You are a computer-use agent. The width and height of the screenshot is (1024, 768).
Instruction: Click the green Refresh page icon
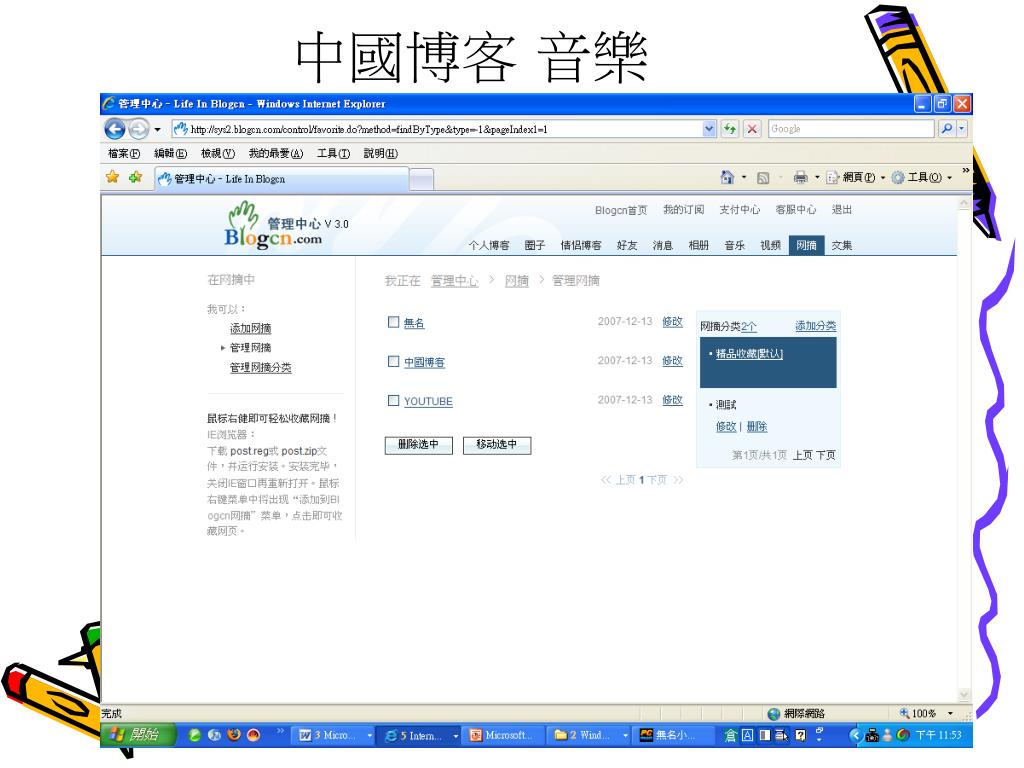point(729,129)
